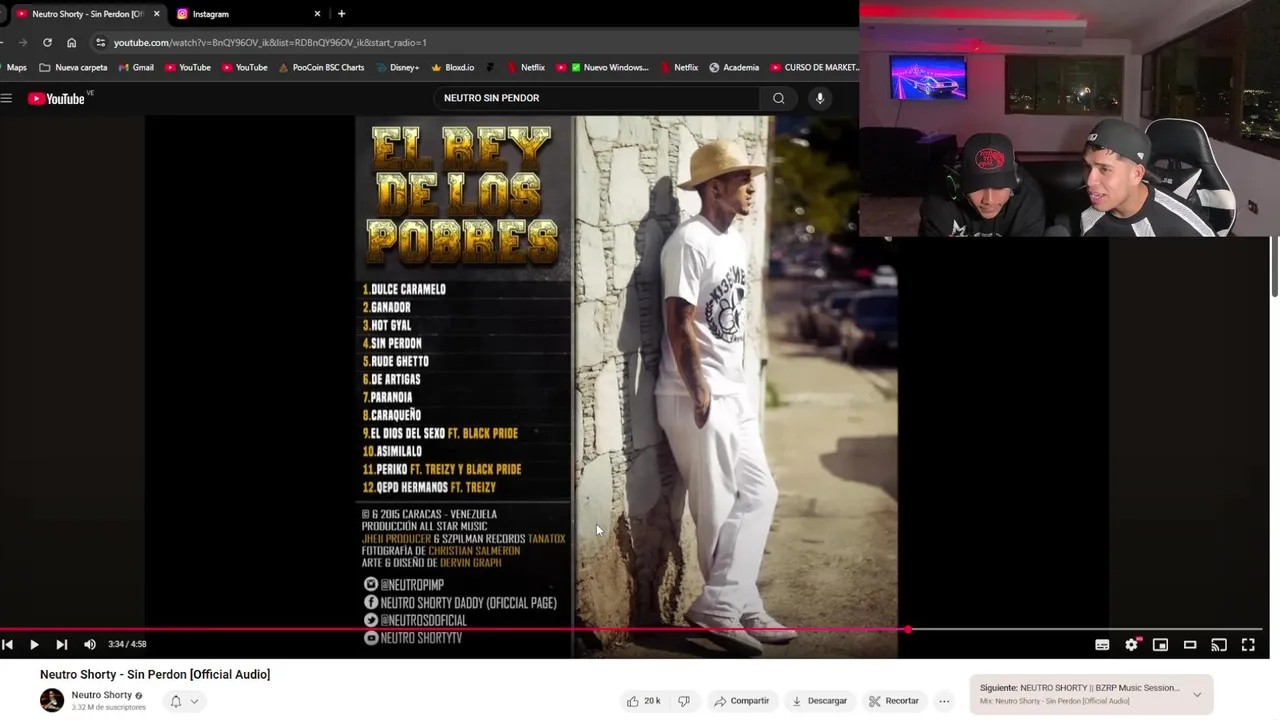The image size is (1280, 720).
Task: Switch to theater mode
Action: [x=1190, y=645]
